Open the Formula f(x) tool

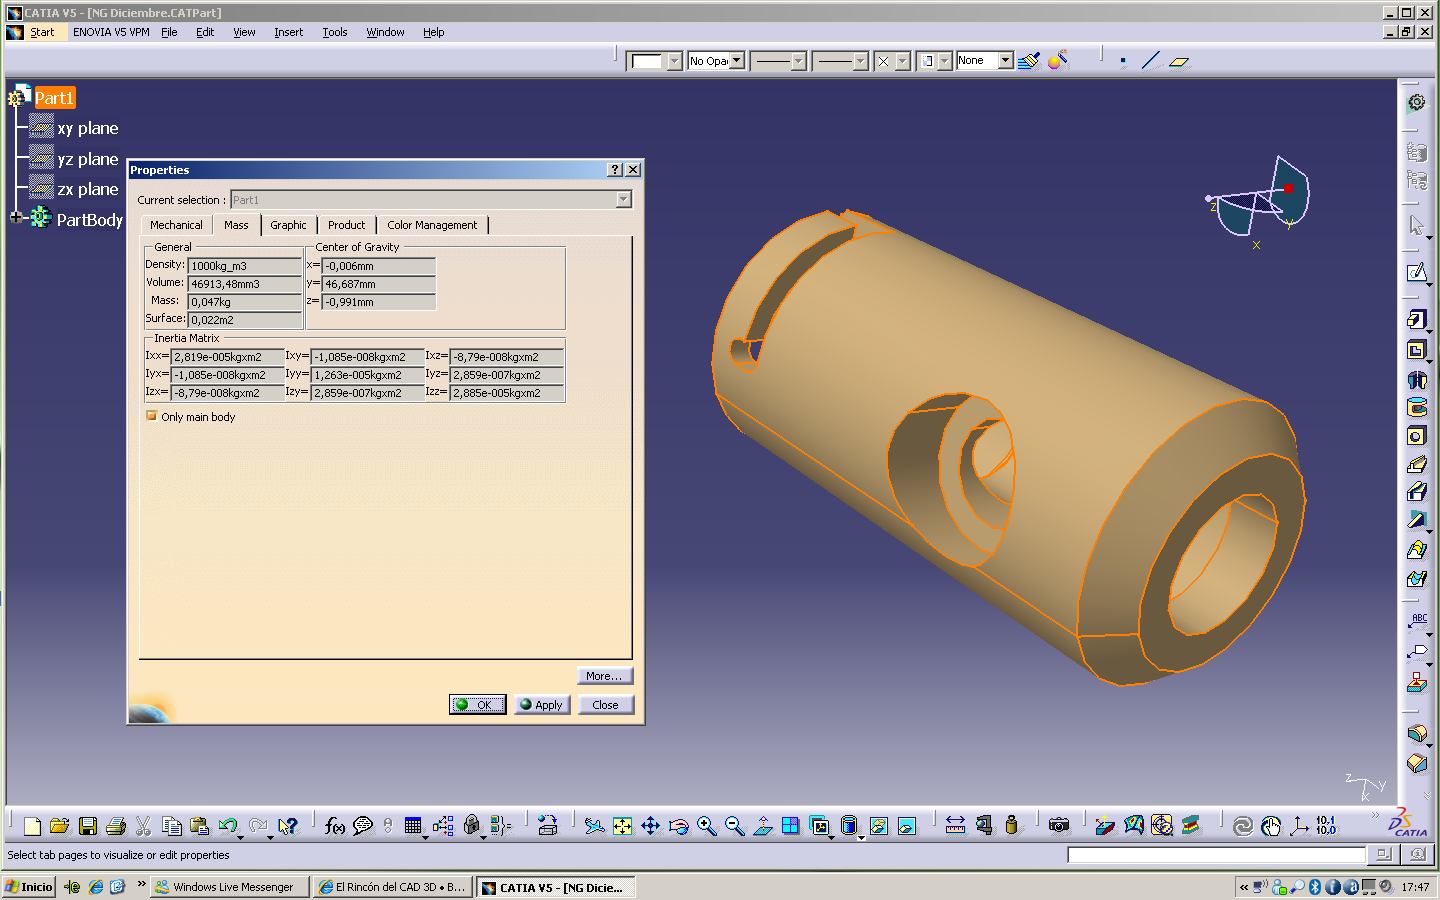coord(335,826)
